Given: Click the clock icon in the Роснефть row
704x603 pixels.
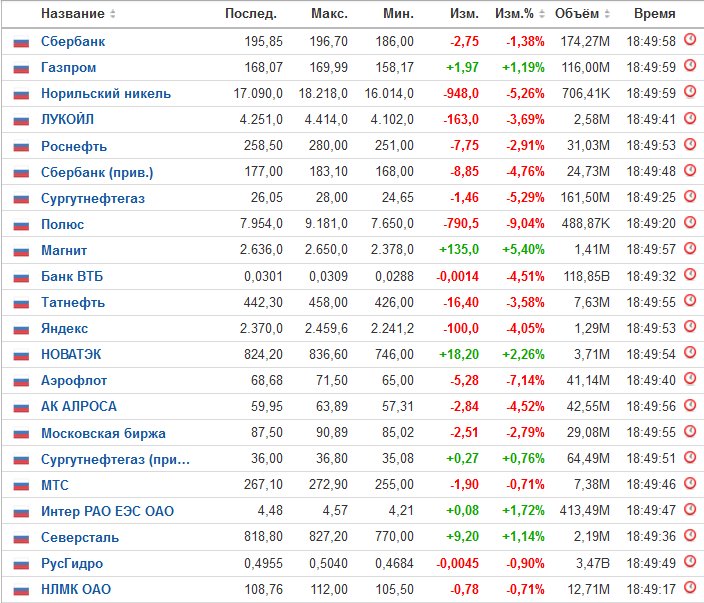Looking at the screenshot, I should click(x=690, y=144).
